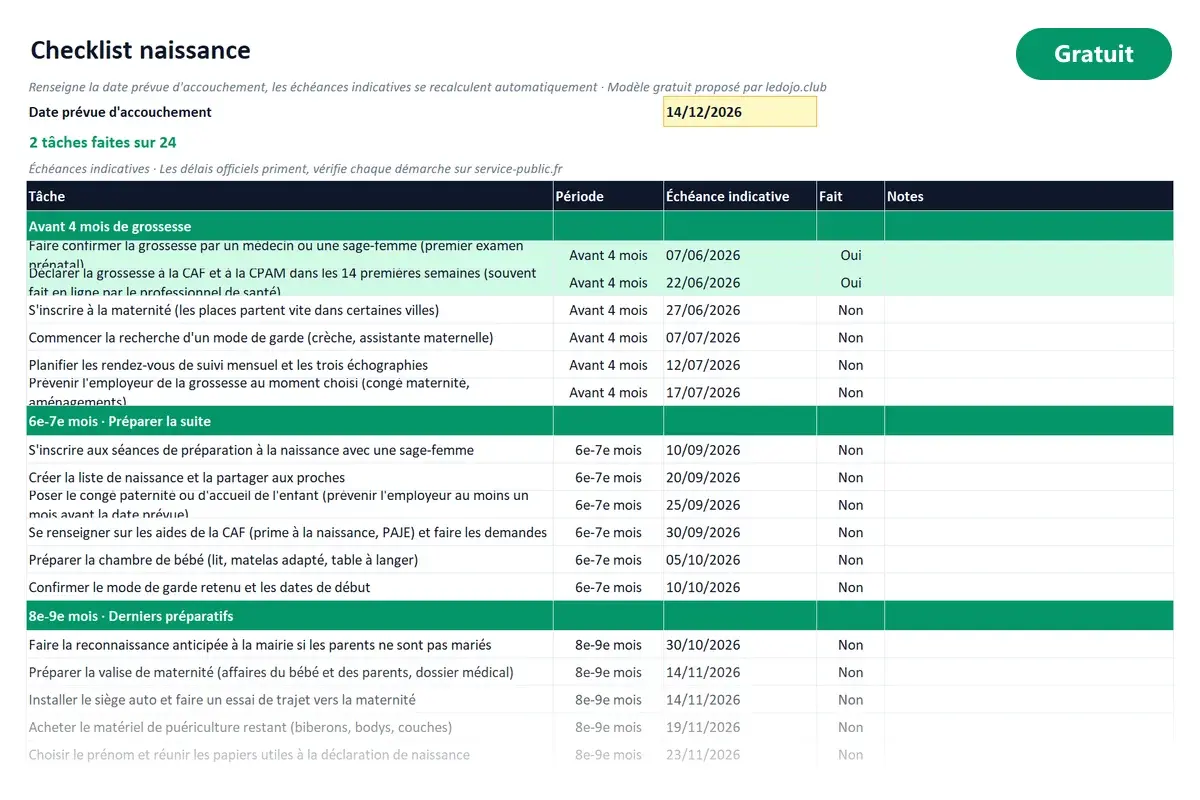The height and width of the screenshot is (800, 1200).
Task: Click the '8e-9e mois · Derniers préparatifs' section
Action: 600,616
